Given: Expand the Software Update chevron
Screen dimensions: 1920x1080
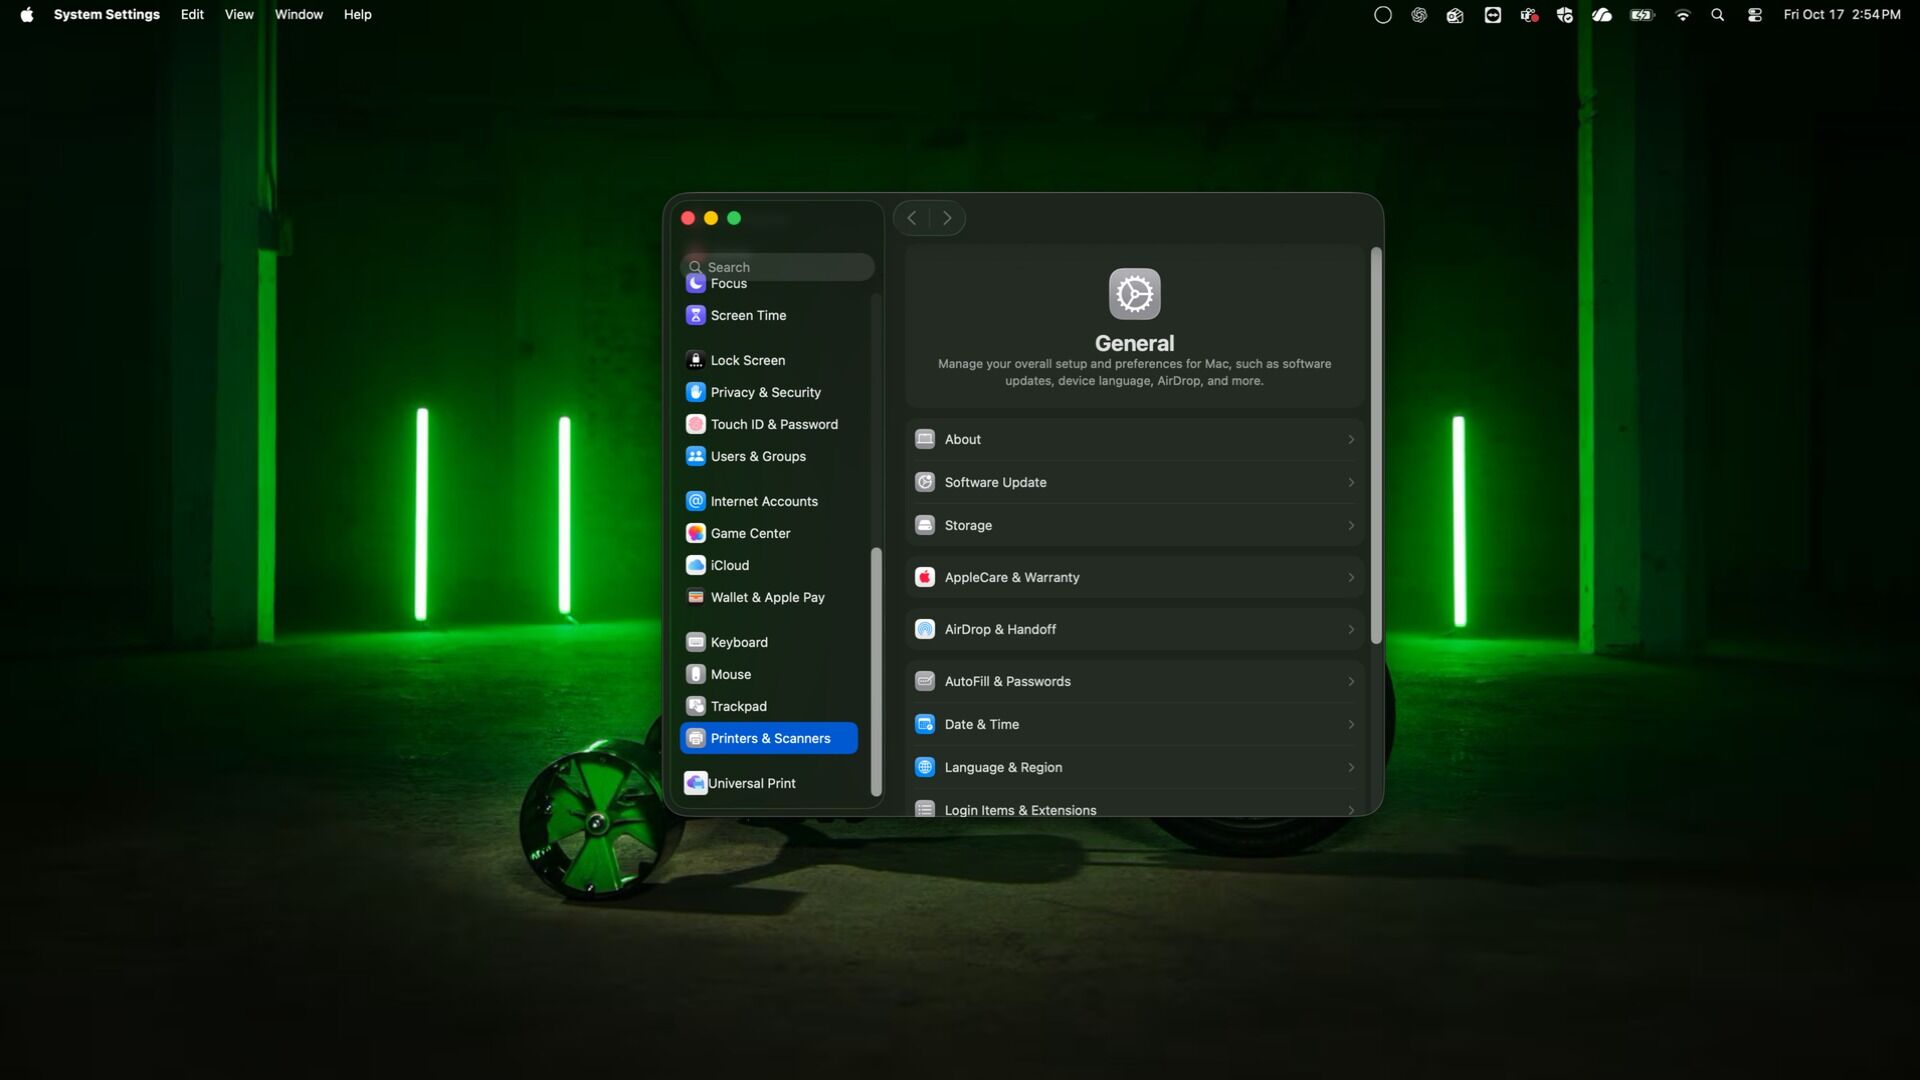Looking at the screenshot, I should tap(1350, 482).
